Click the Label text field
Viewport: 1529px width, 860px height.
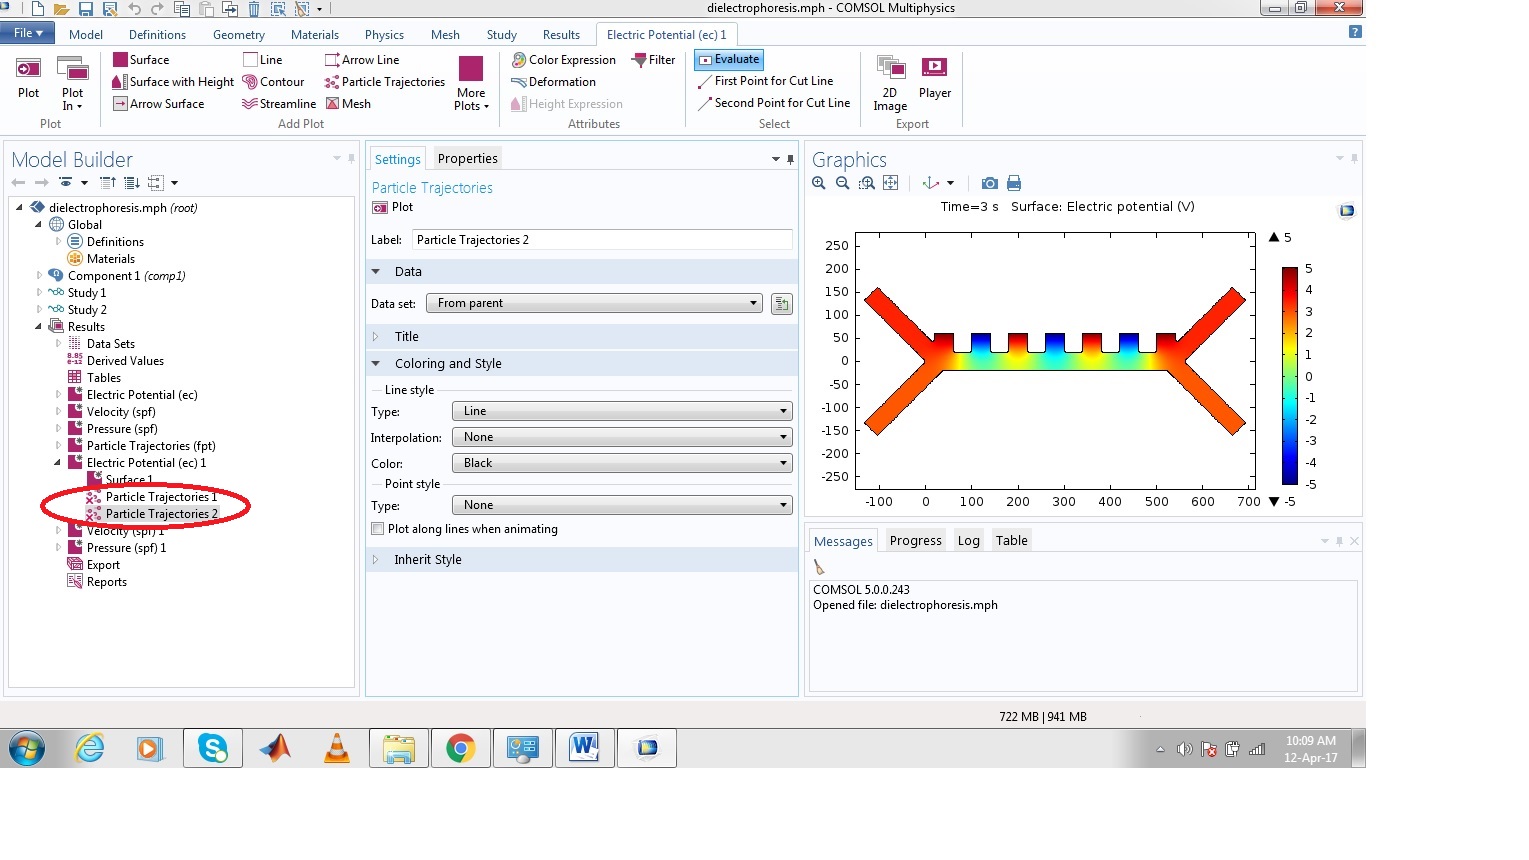coord(602,240)
